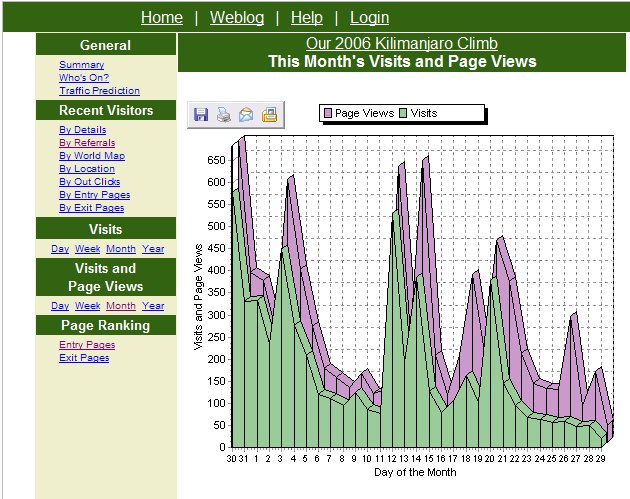The image size is (630, 499).
Task: View recent visitors By World Map
Action: coord(92,156)
